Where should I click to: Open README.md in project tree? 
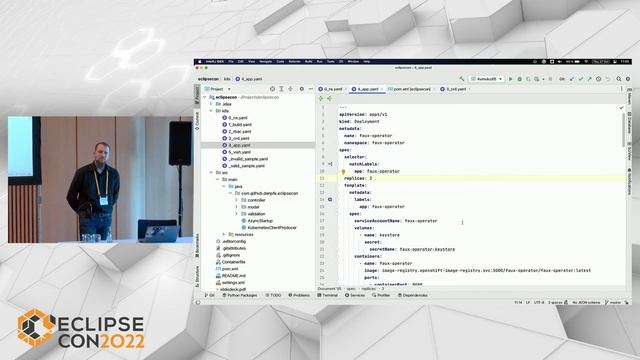[230, 276]
